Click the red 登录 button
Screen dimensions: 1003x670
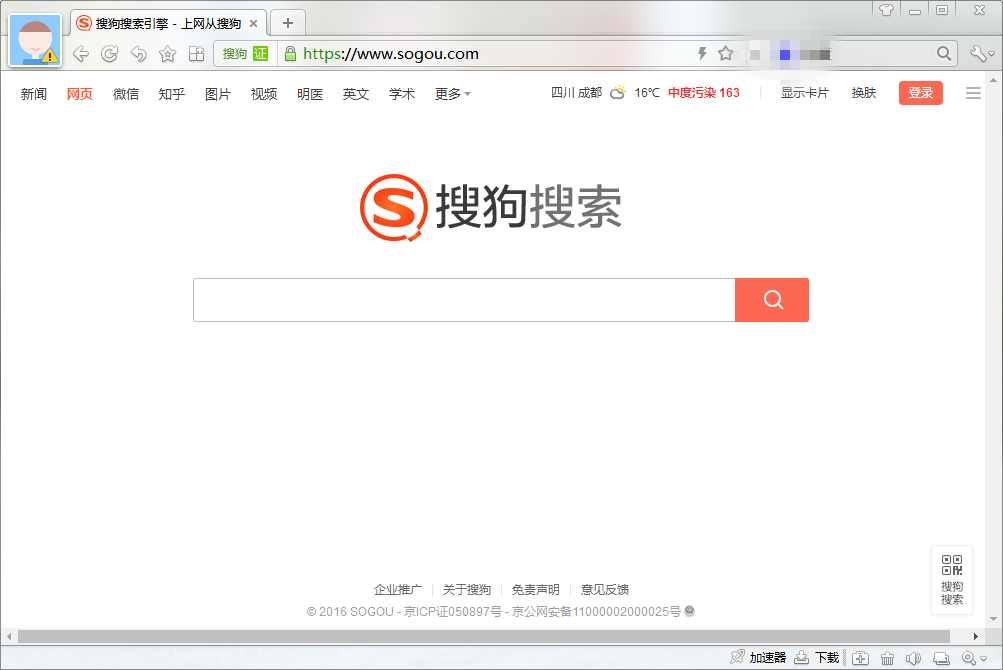pyautogui.click(x=920, y=93)
